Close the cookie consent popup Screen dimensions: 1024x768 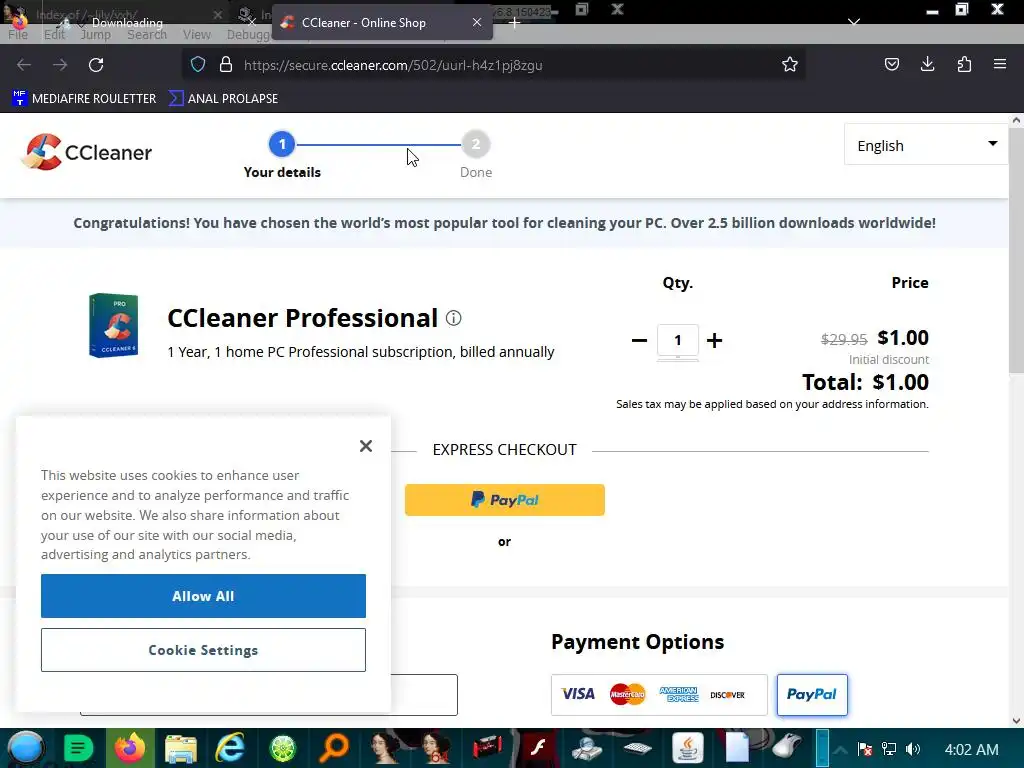point(366,446)
